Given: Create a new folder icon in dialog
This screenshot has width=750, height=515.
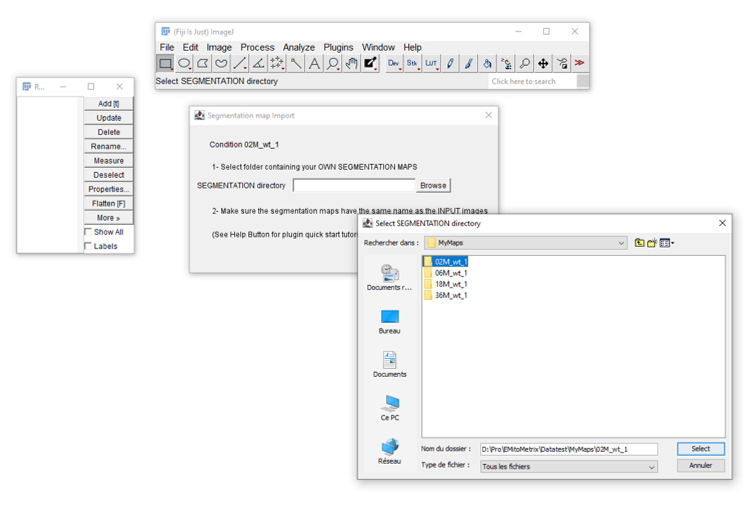Looking at the screenshot, I should (652, 242).
